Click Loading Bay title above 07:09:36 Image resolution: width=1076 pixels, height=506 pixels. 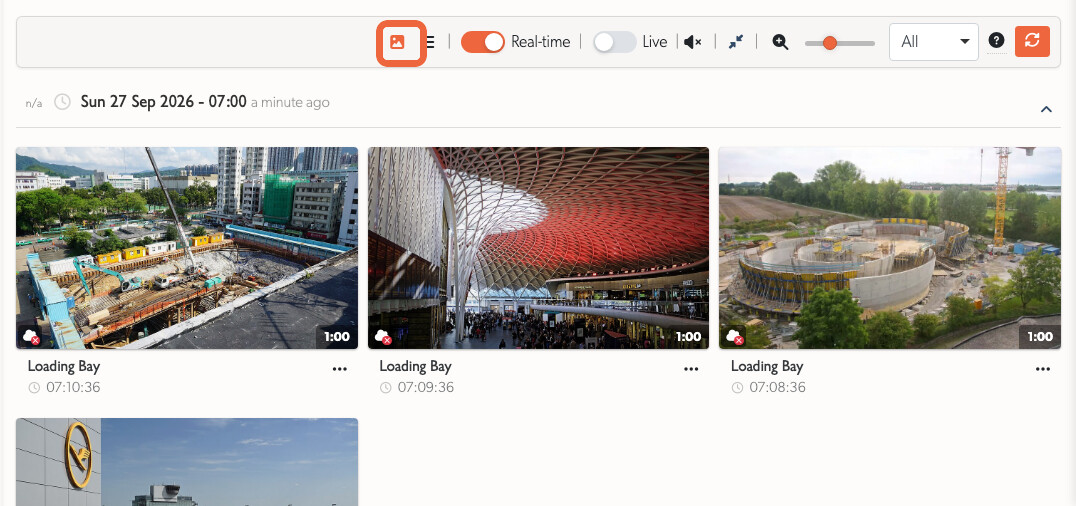[x=415, y=366]
